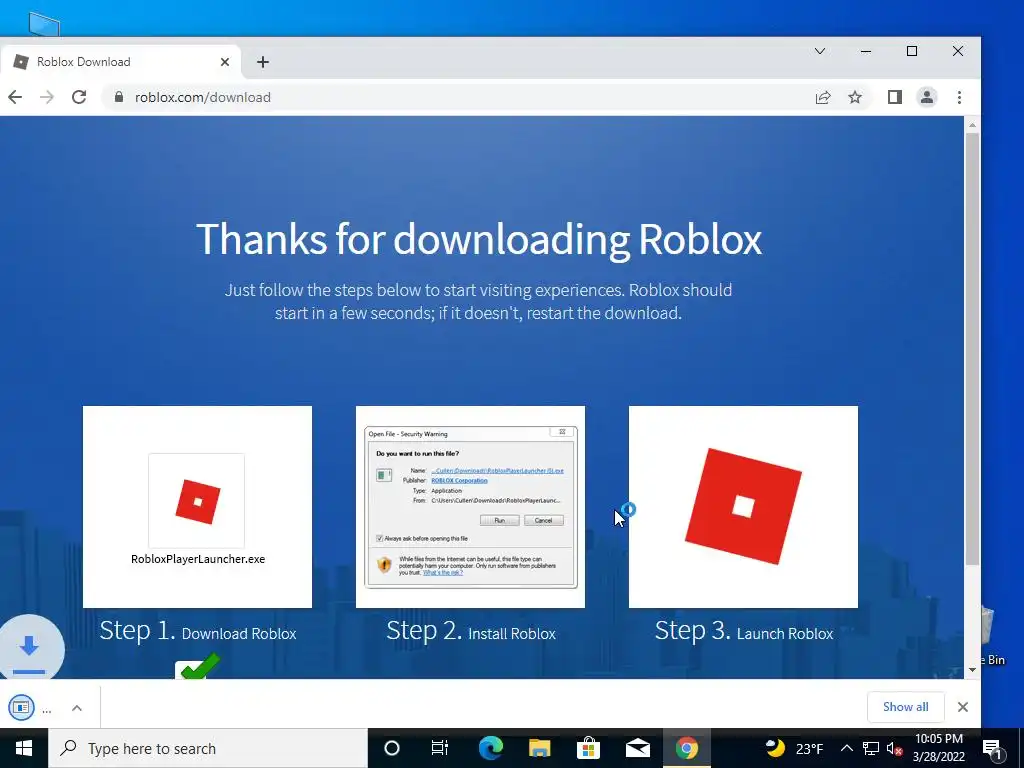Open a new browser tab

tap(263, 62)
